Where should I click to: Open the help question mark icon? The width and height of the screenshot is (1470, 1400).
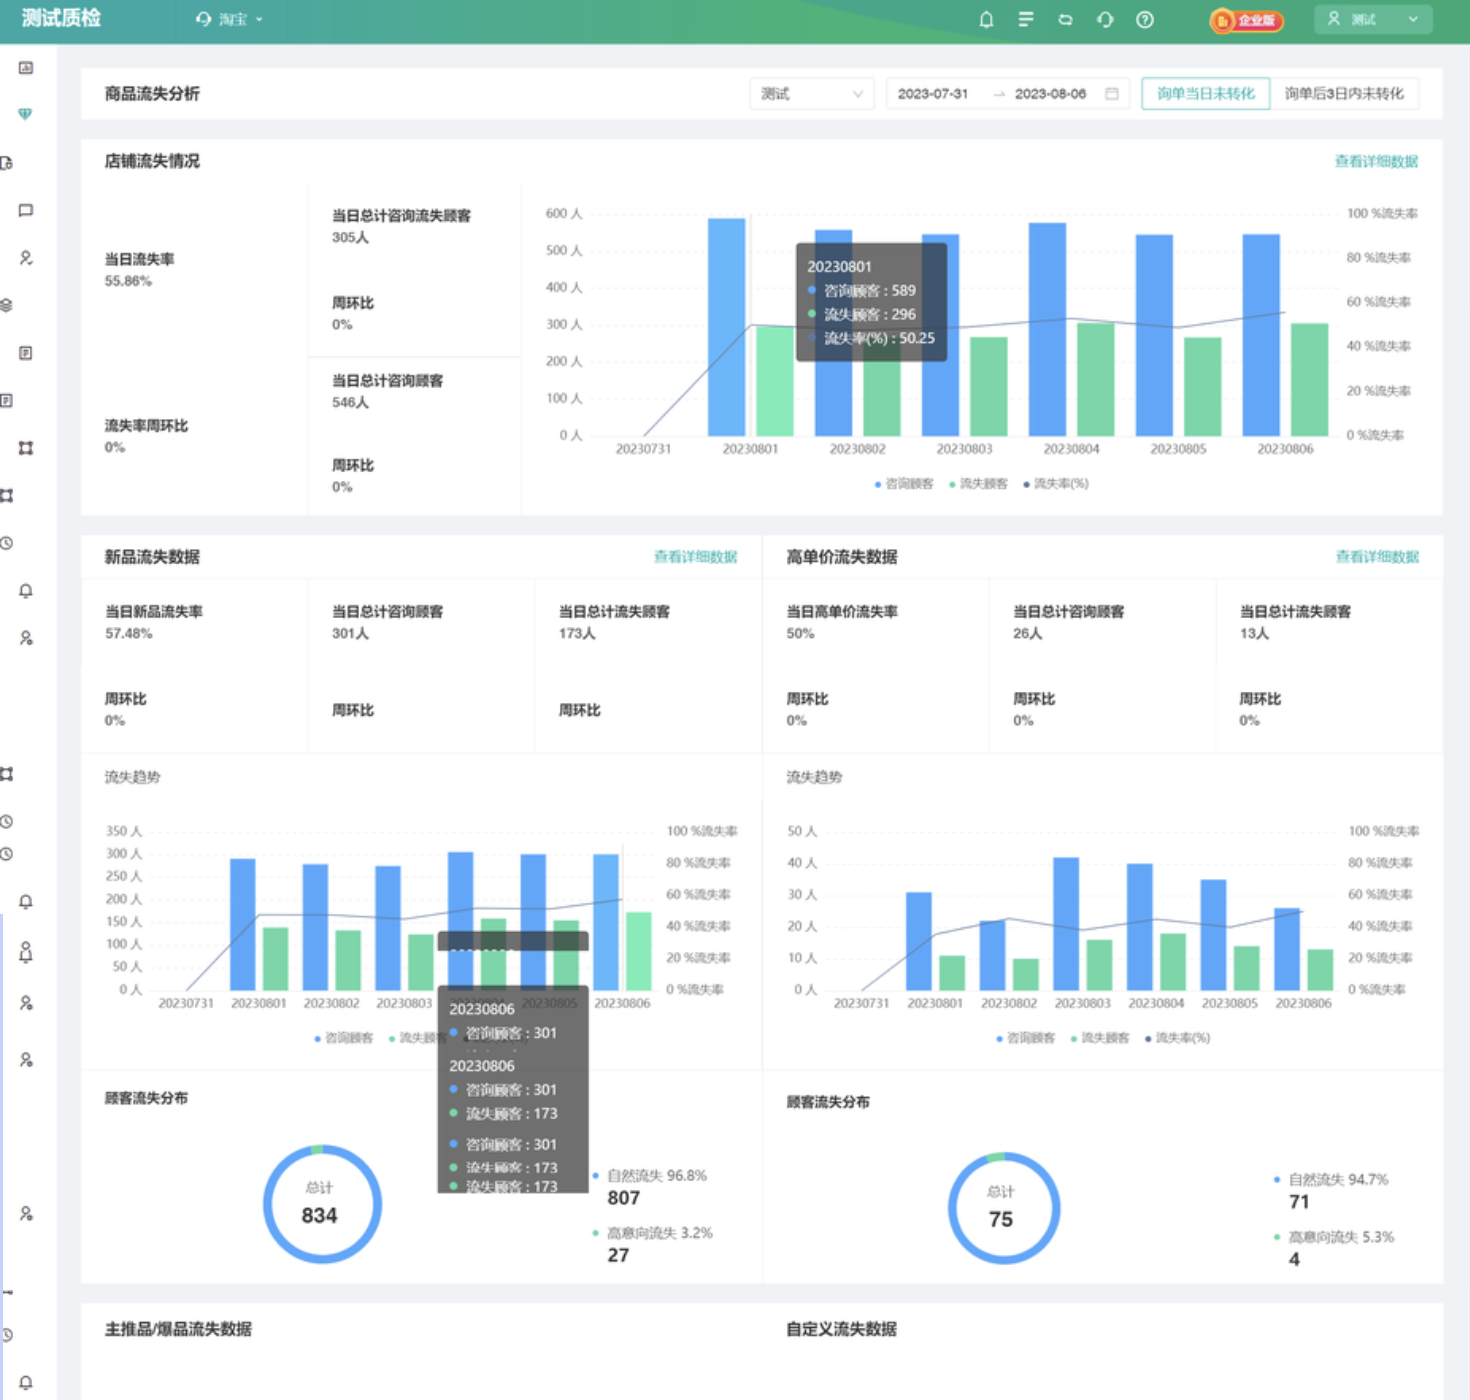click(1145, 20)
